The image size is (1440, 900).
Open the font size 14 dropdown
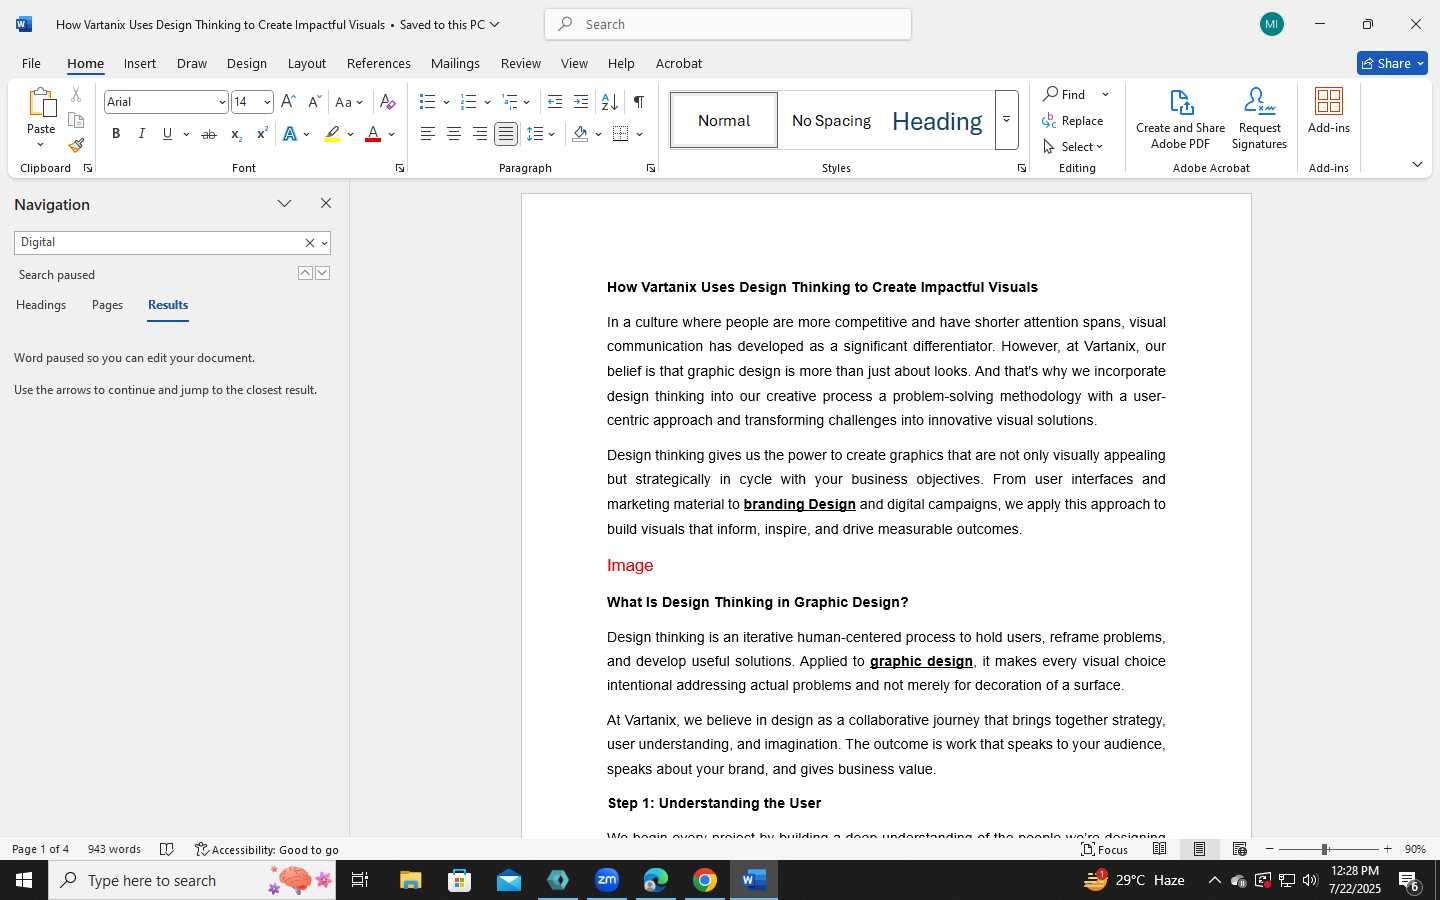(267, 102)
